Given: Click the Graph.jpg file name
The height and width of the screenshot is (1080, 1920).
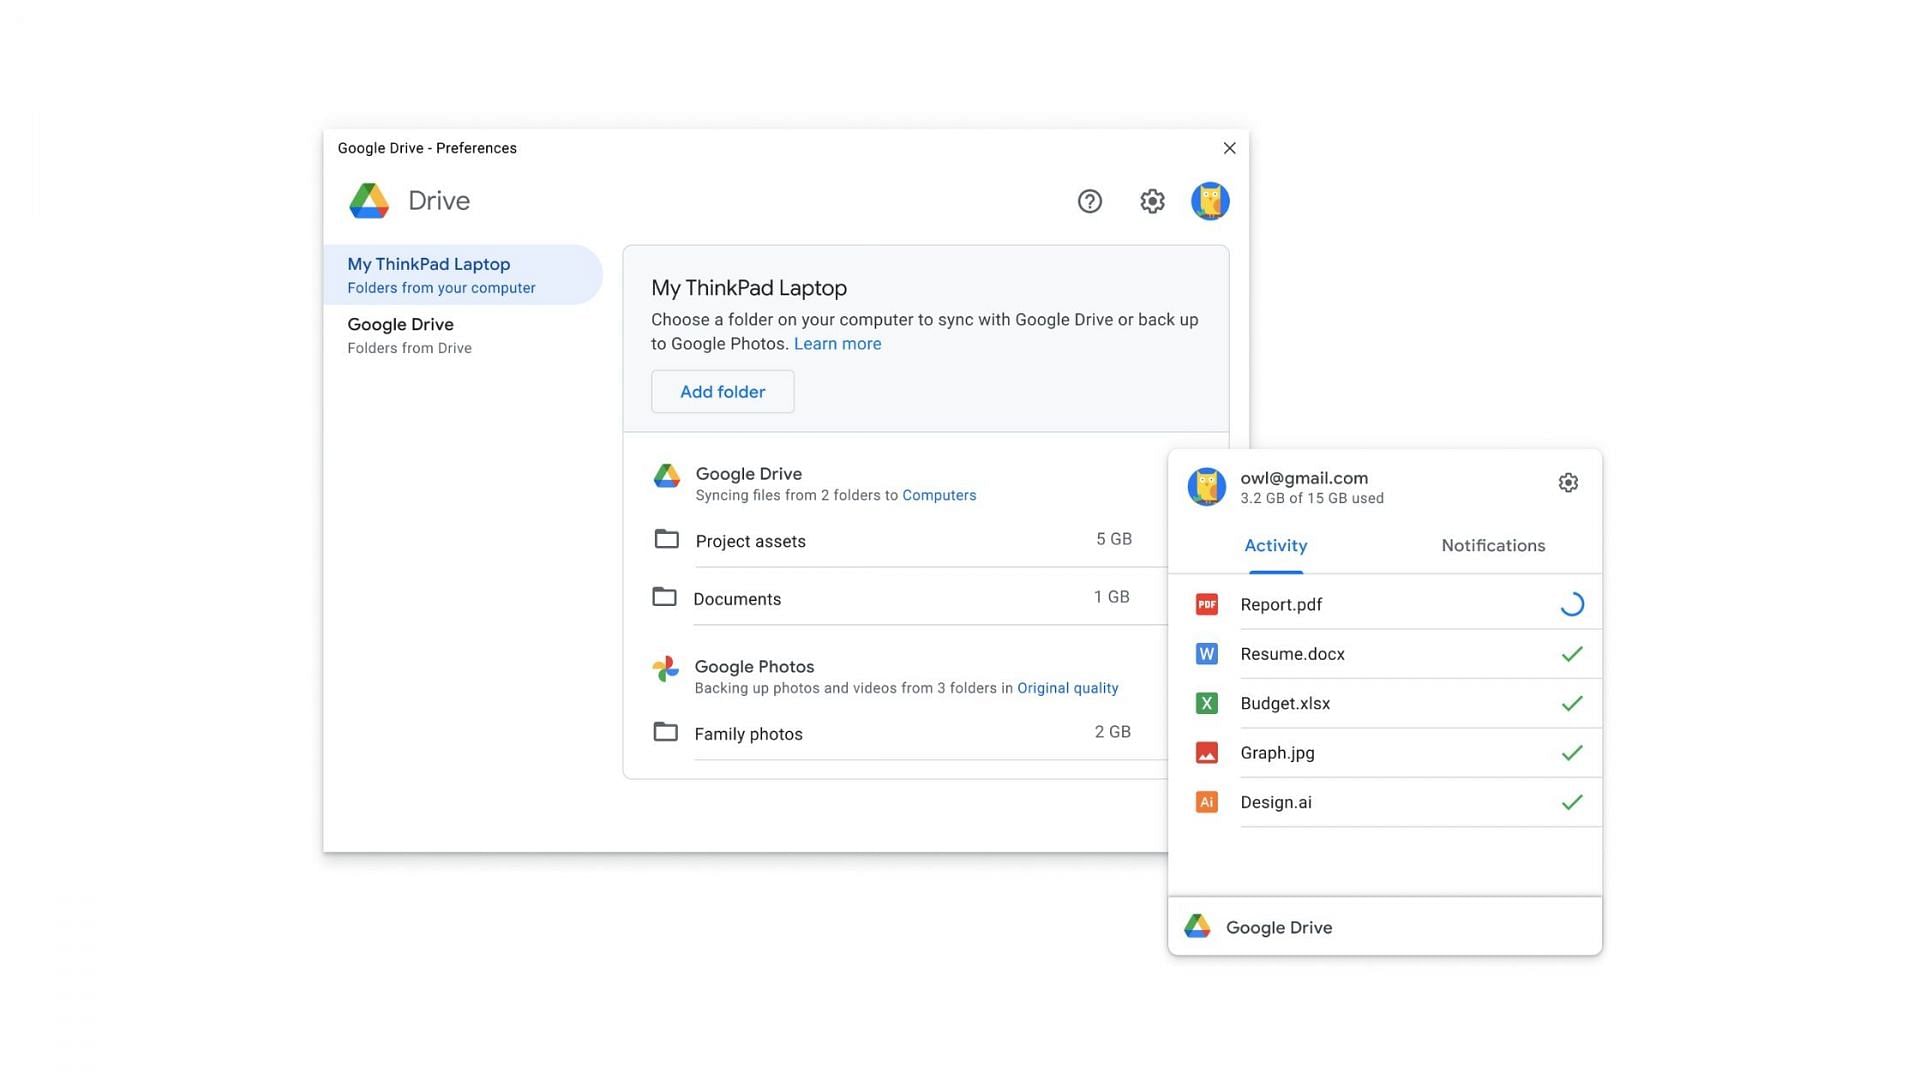Looking at the screenshot, I should coord(1277,753).
